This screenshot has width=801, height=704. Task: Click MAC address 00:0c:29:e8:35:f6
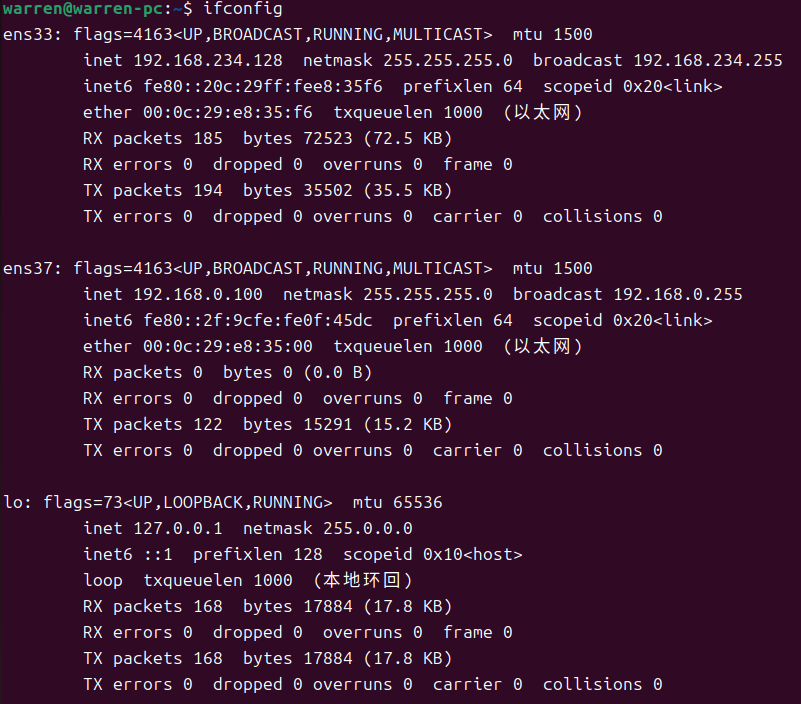tap(228, 112)
